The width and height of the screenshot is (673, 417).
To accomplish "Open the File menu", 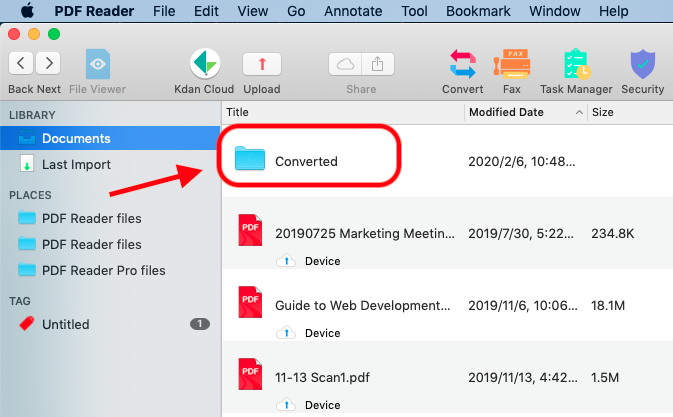I will 164,11.
